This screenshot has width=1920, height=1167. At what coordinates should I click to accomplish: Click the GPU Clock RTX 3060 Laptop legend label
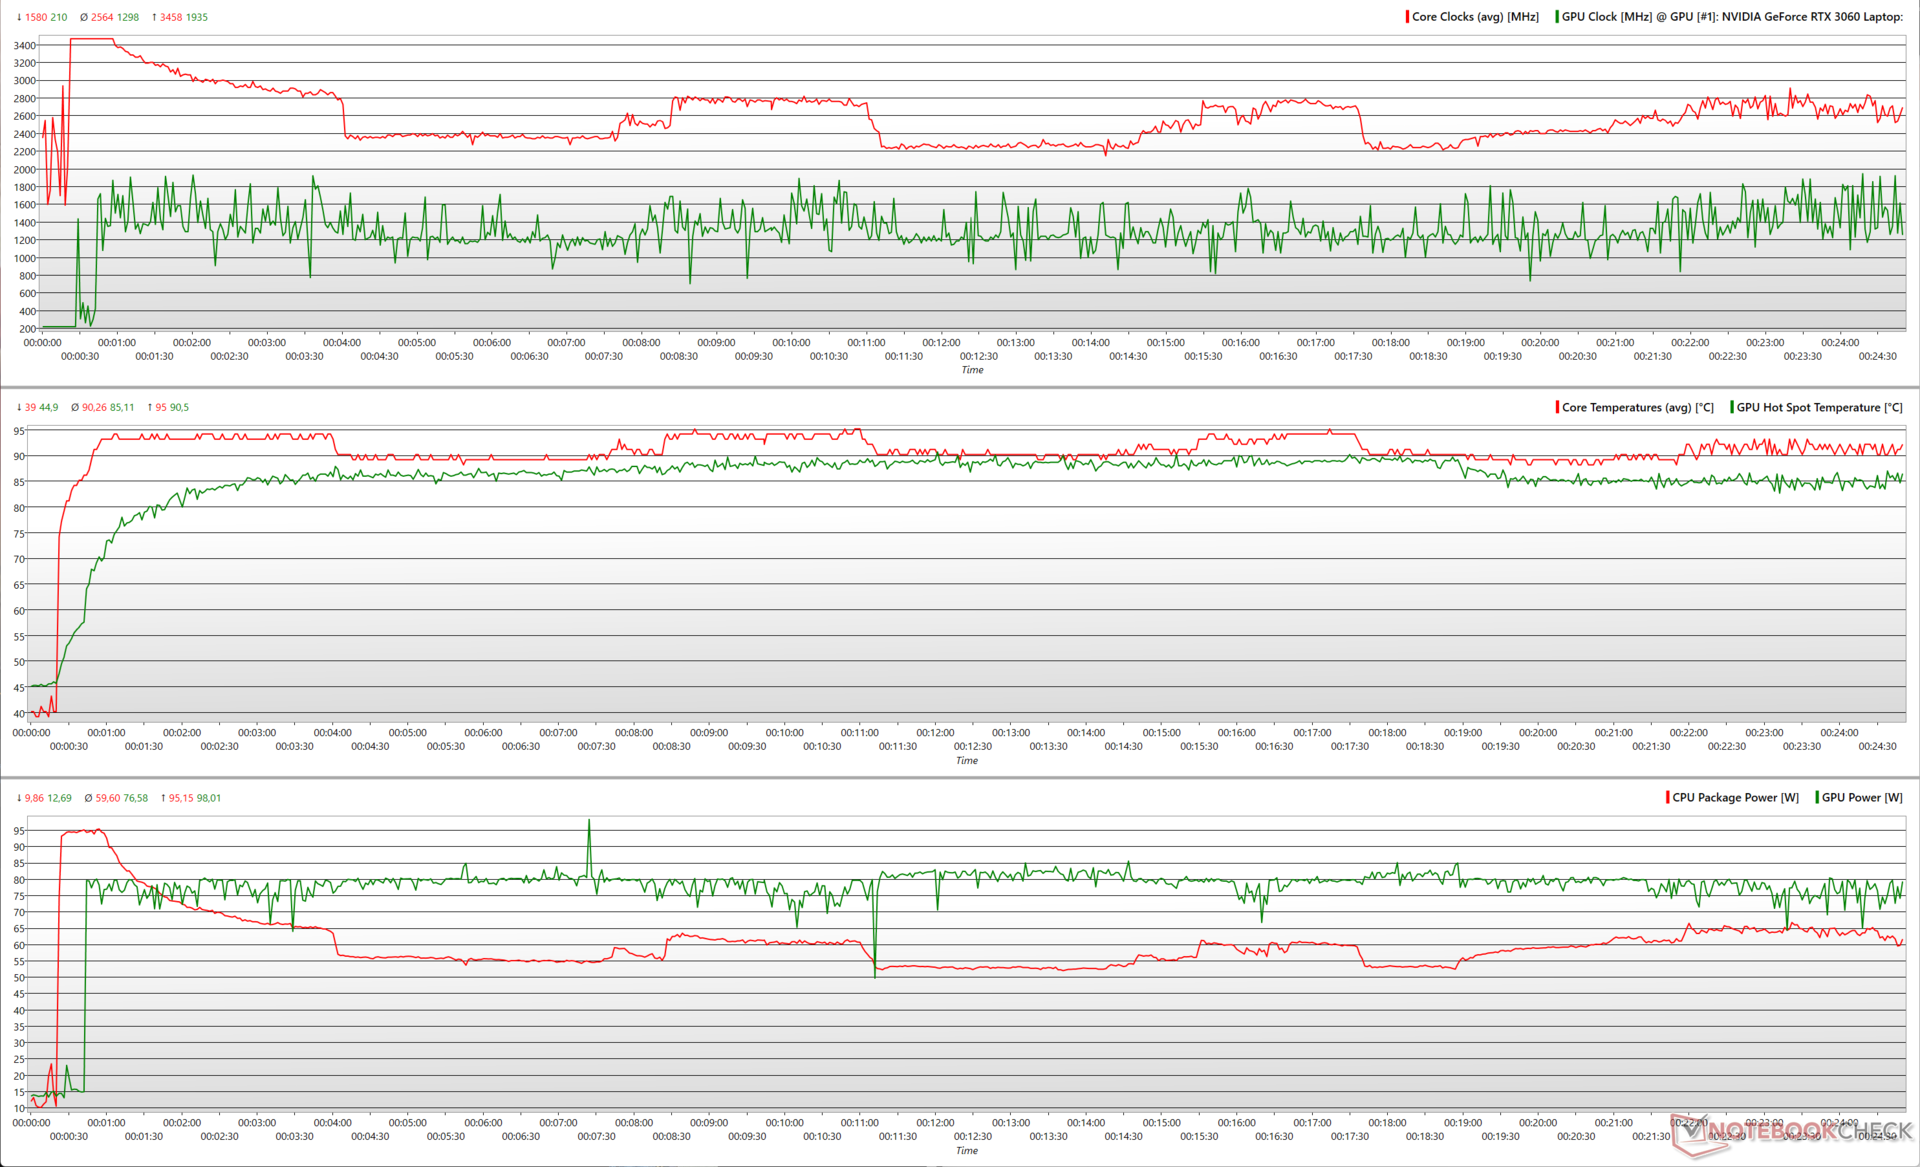pyautogui.click(x=1731, y=17)
